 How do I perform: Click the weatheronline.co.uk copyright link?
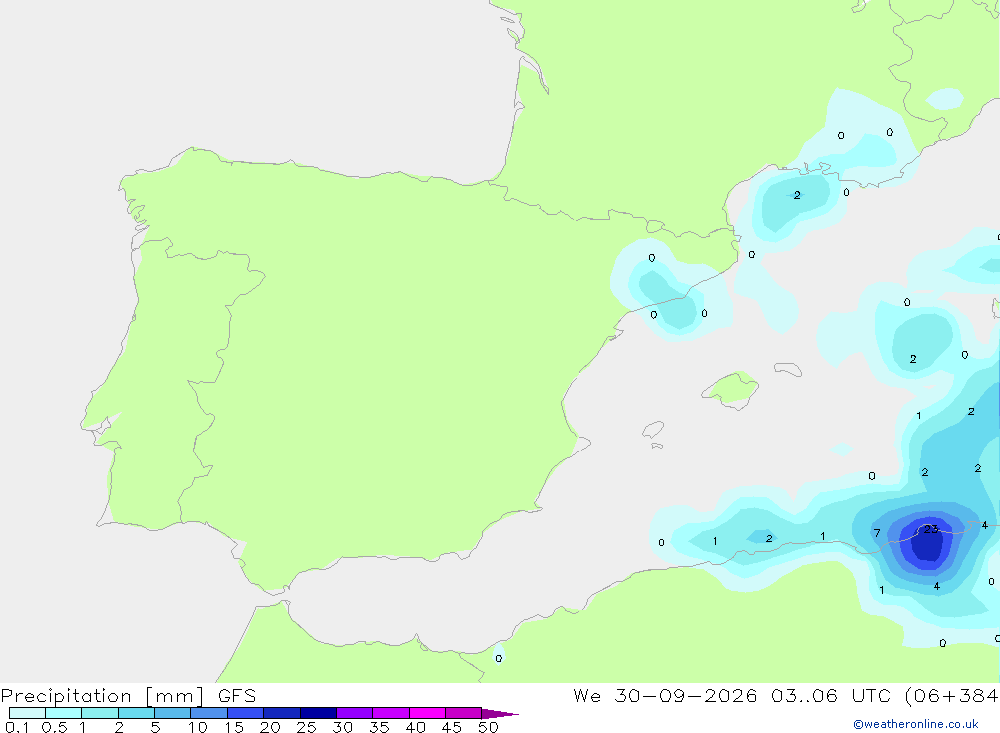pos(916,724)
